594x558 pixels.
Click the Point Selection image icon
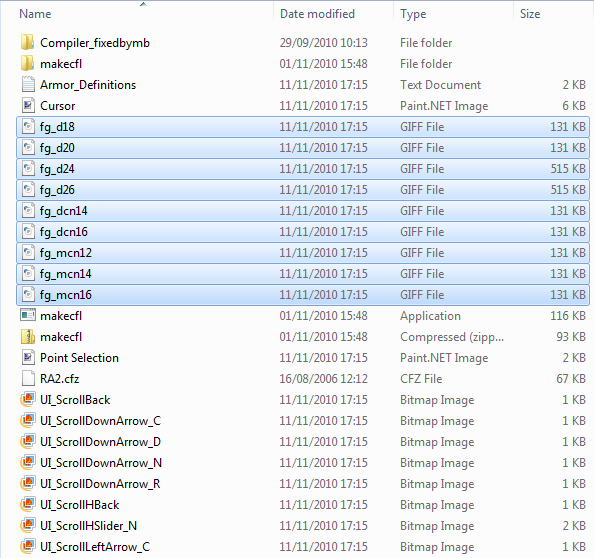28,357
